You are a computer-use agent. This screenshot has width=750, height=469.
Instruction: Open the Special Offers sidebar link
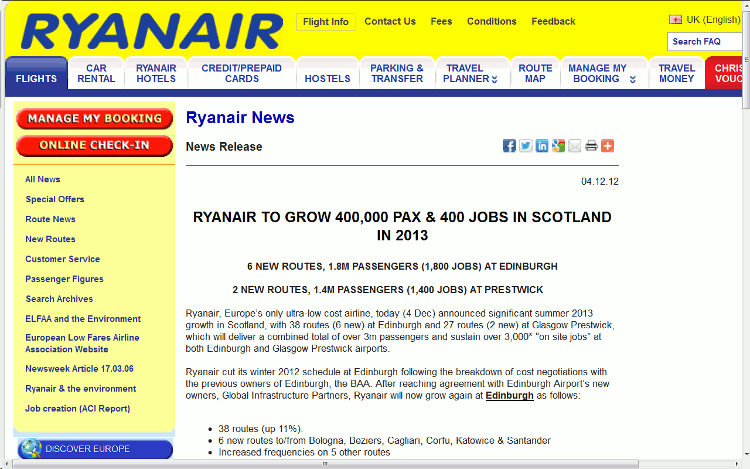pos(55,199)
